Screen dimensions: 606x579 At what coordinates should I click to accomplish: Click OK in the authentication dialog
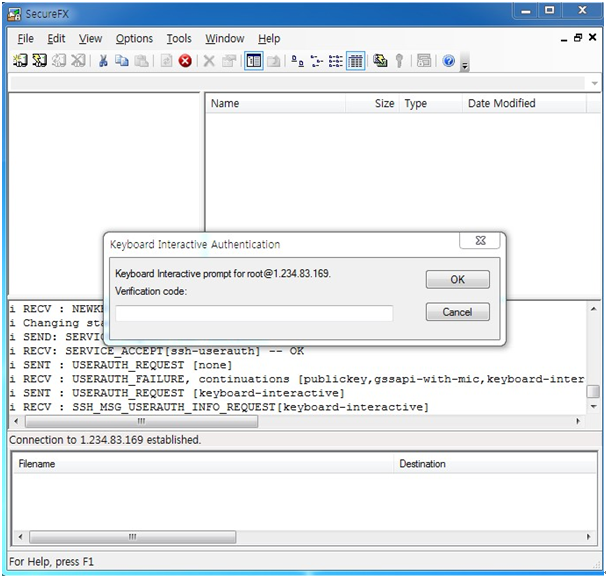(x=458, y=279)
